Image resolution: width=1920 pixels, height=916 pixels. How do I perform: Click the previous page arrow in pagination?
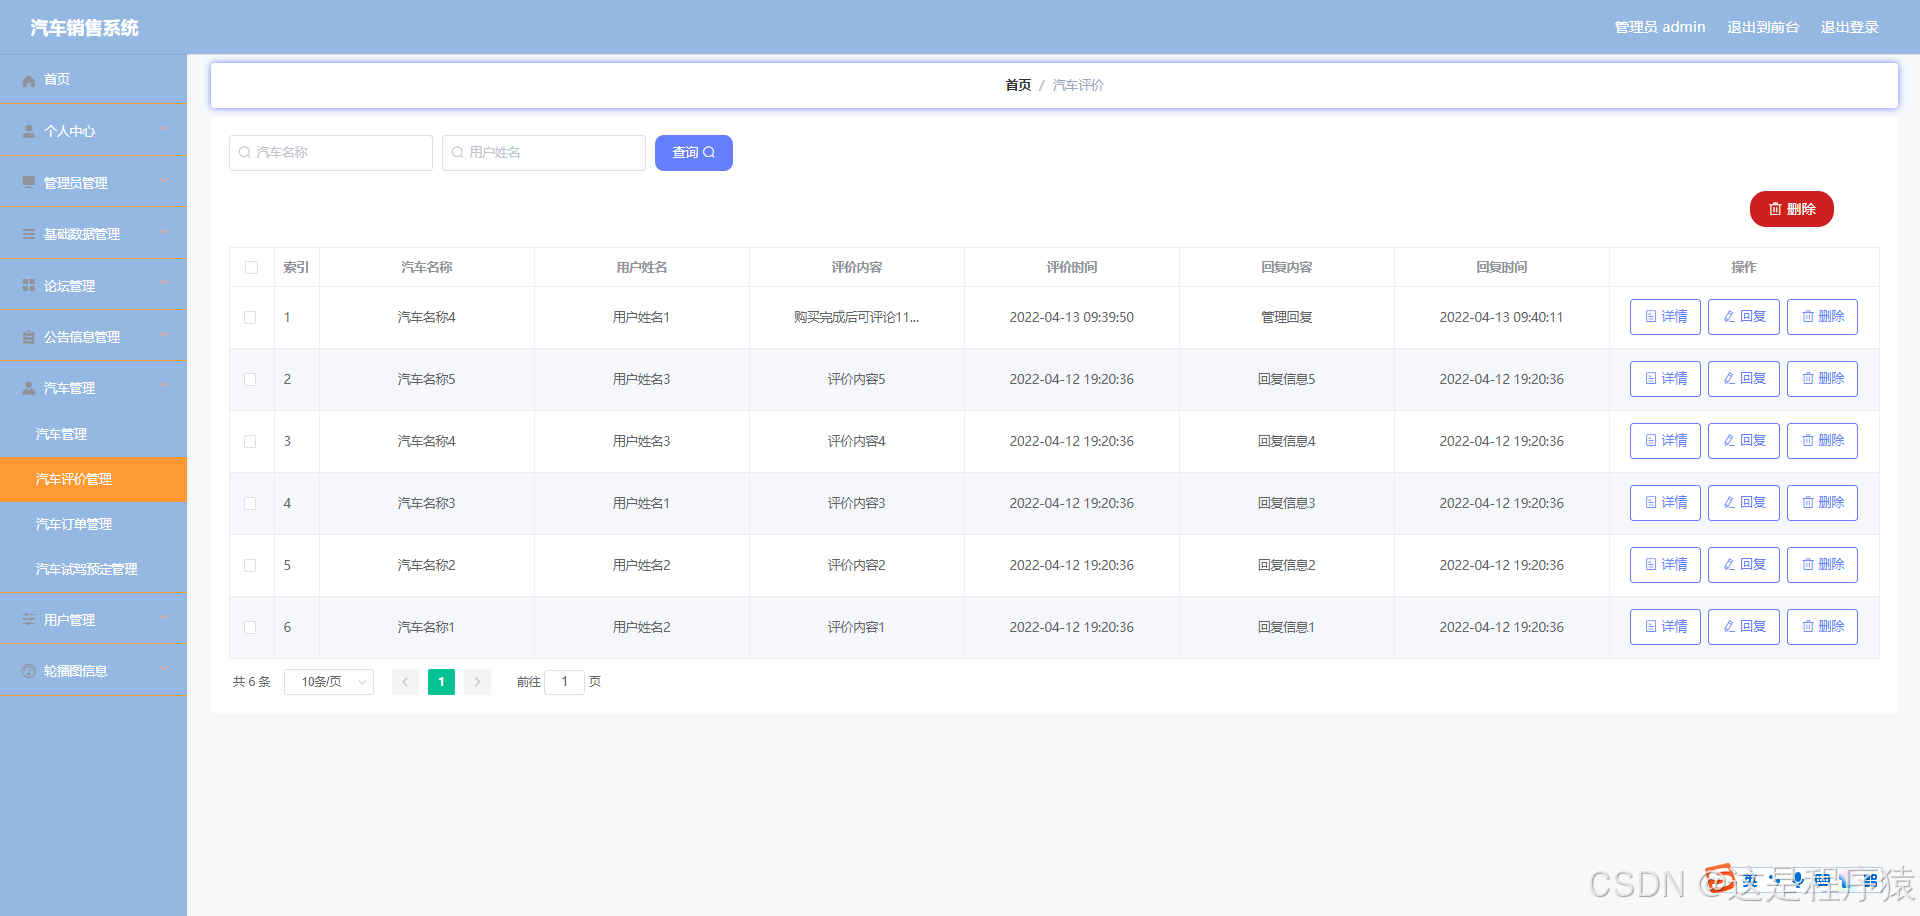pyautogui.click(x=405, y=682)
